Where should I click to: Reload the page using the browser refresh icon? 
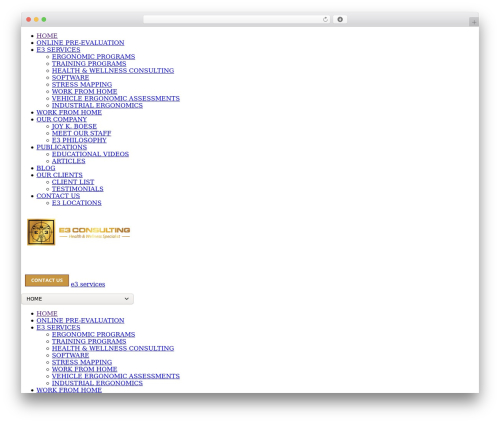325,19
